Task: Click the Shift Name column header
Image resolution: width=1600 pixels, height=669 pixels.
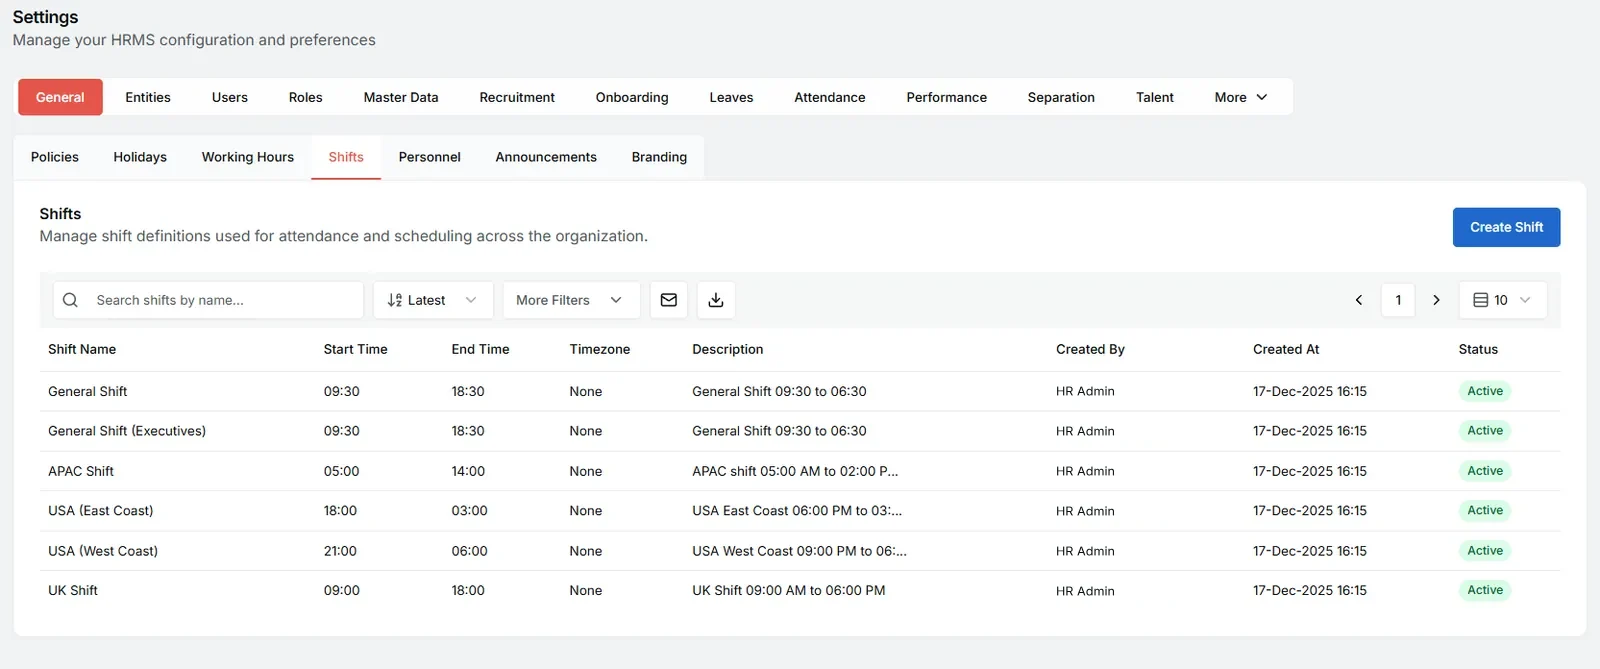Action: (82, 349)
